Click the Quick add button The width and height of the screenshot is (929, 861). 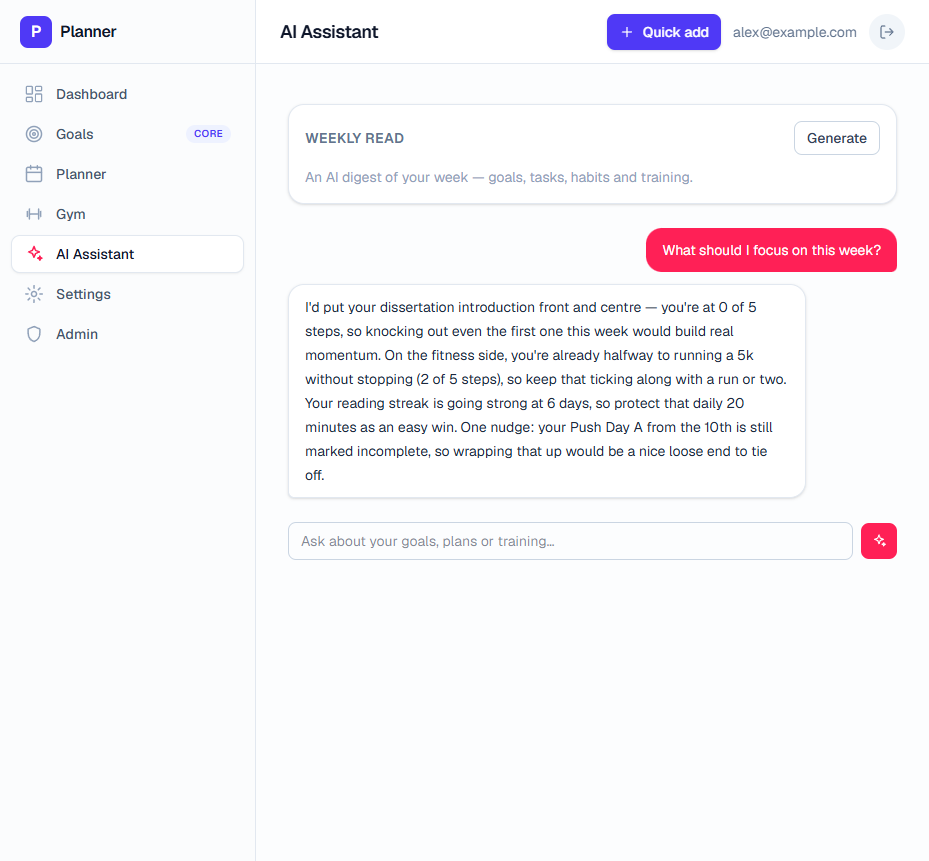pyautogui.click(x=664, y=32)
